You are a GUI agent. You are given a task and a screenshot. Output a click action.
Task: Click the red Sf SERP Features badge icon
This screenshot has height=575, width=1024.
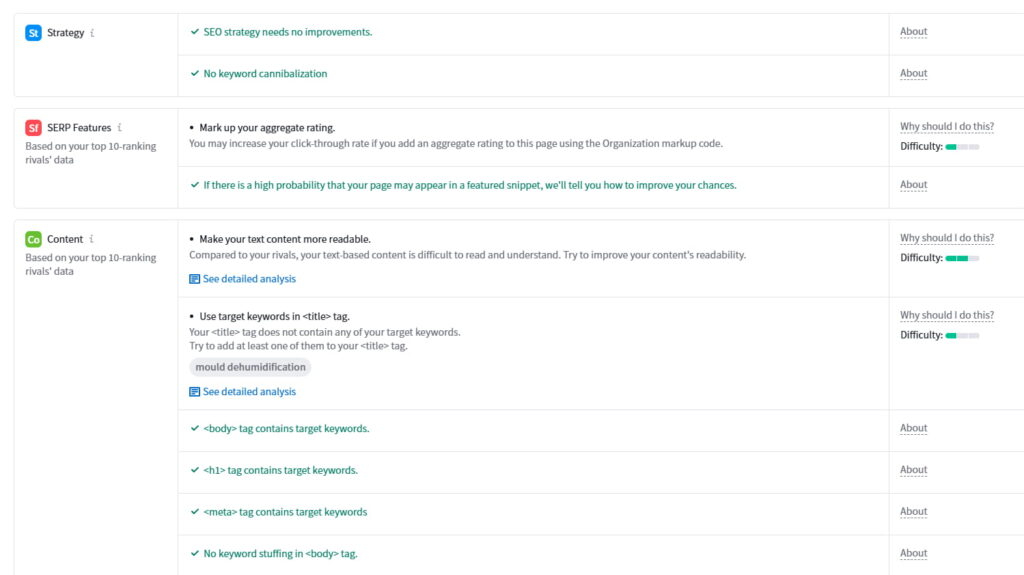(33, 127)
